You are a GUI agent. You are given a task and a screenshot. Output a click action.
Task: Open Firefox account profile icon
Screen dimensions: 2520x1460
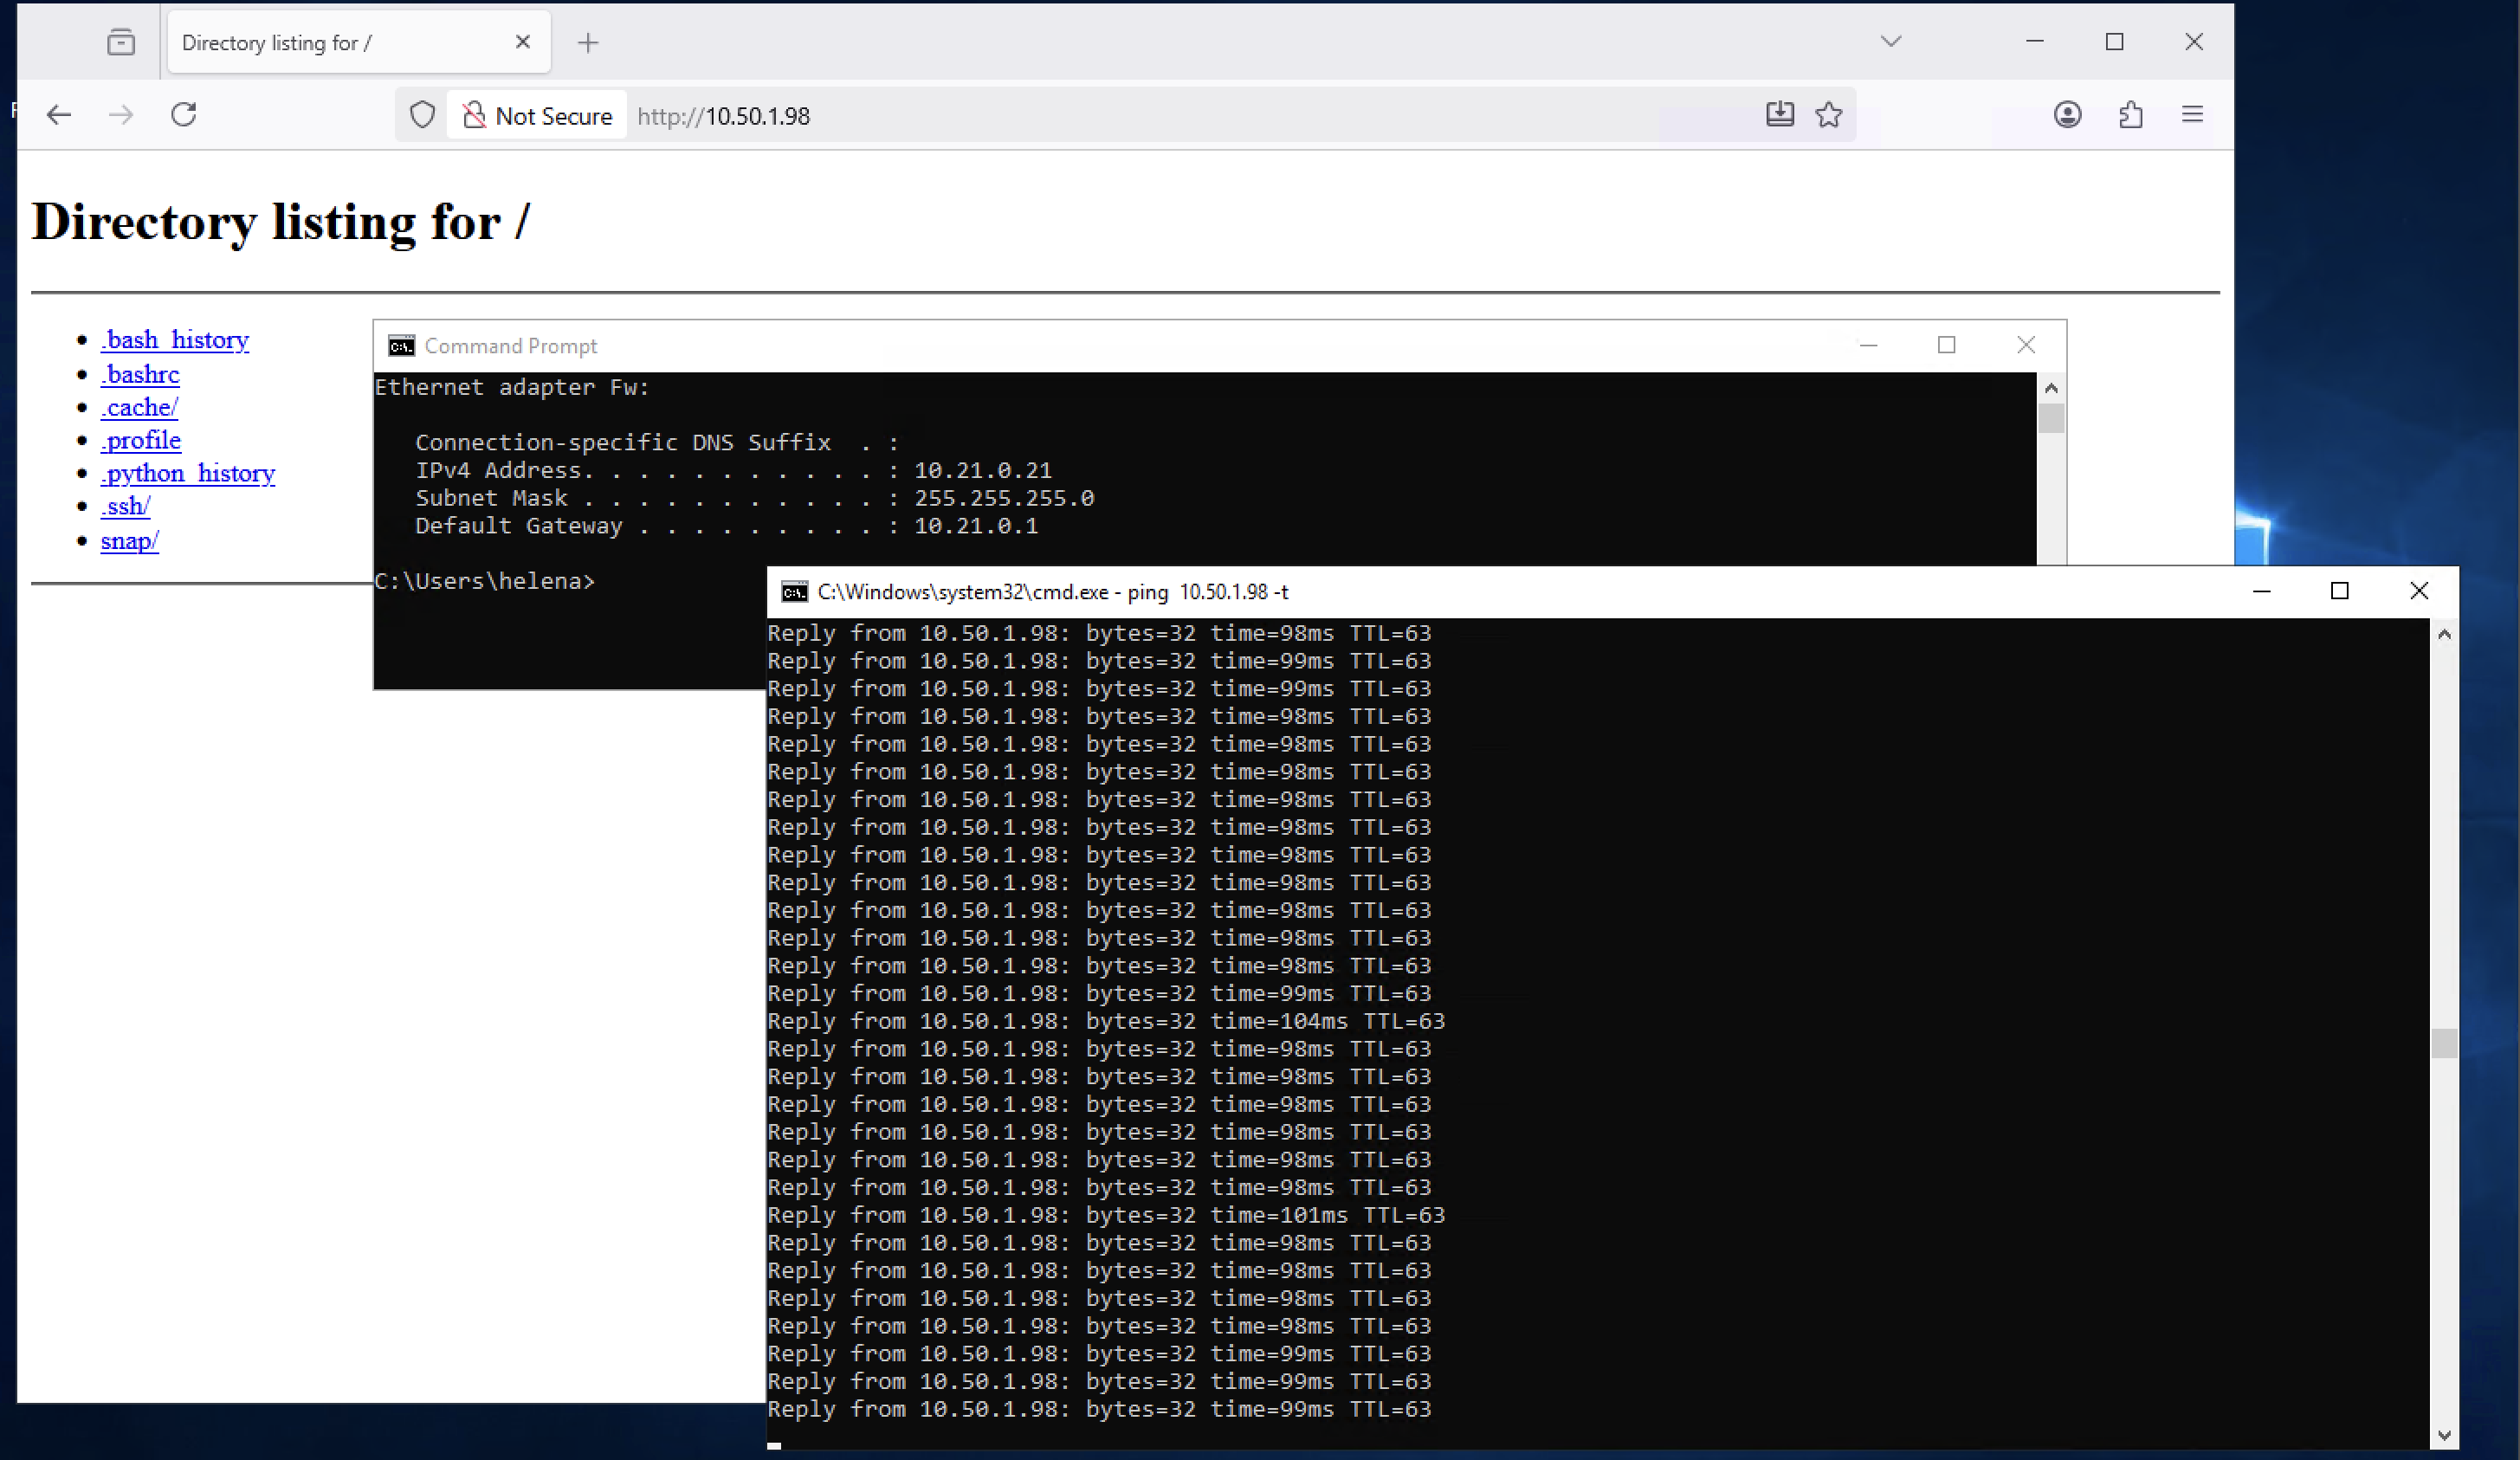tap(2067, 115)
